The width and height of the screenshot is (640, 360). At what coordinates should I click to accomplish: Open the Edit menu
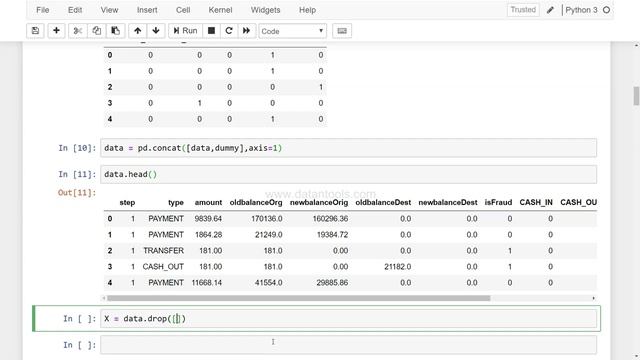[75, 10]
